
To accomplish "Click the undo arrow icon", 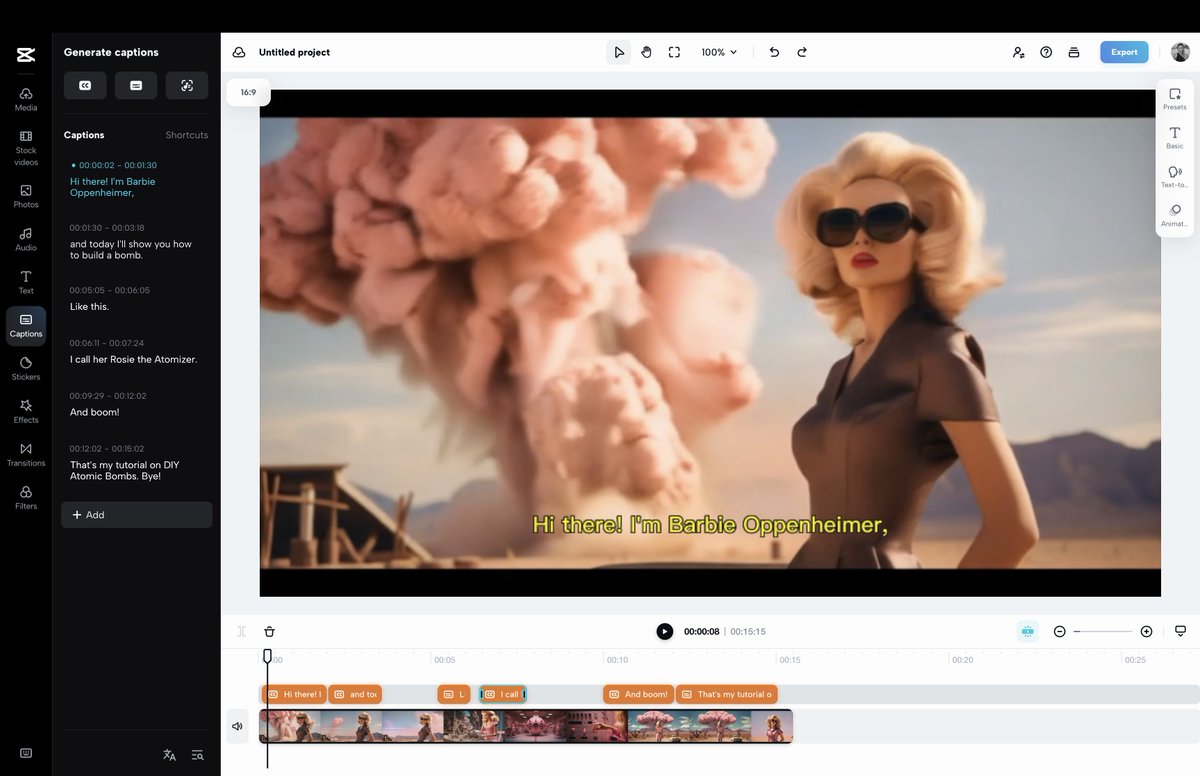I will (774, 52).
